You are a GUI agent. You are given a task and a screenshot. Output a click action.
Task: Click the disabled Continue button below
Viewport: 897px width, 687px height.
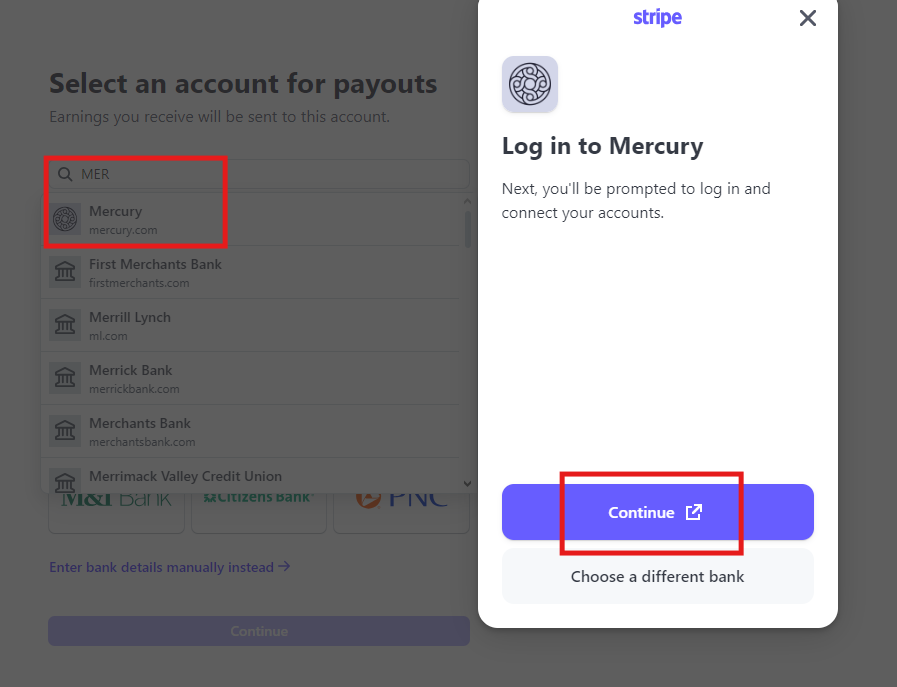tap(259, 631)
